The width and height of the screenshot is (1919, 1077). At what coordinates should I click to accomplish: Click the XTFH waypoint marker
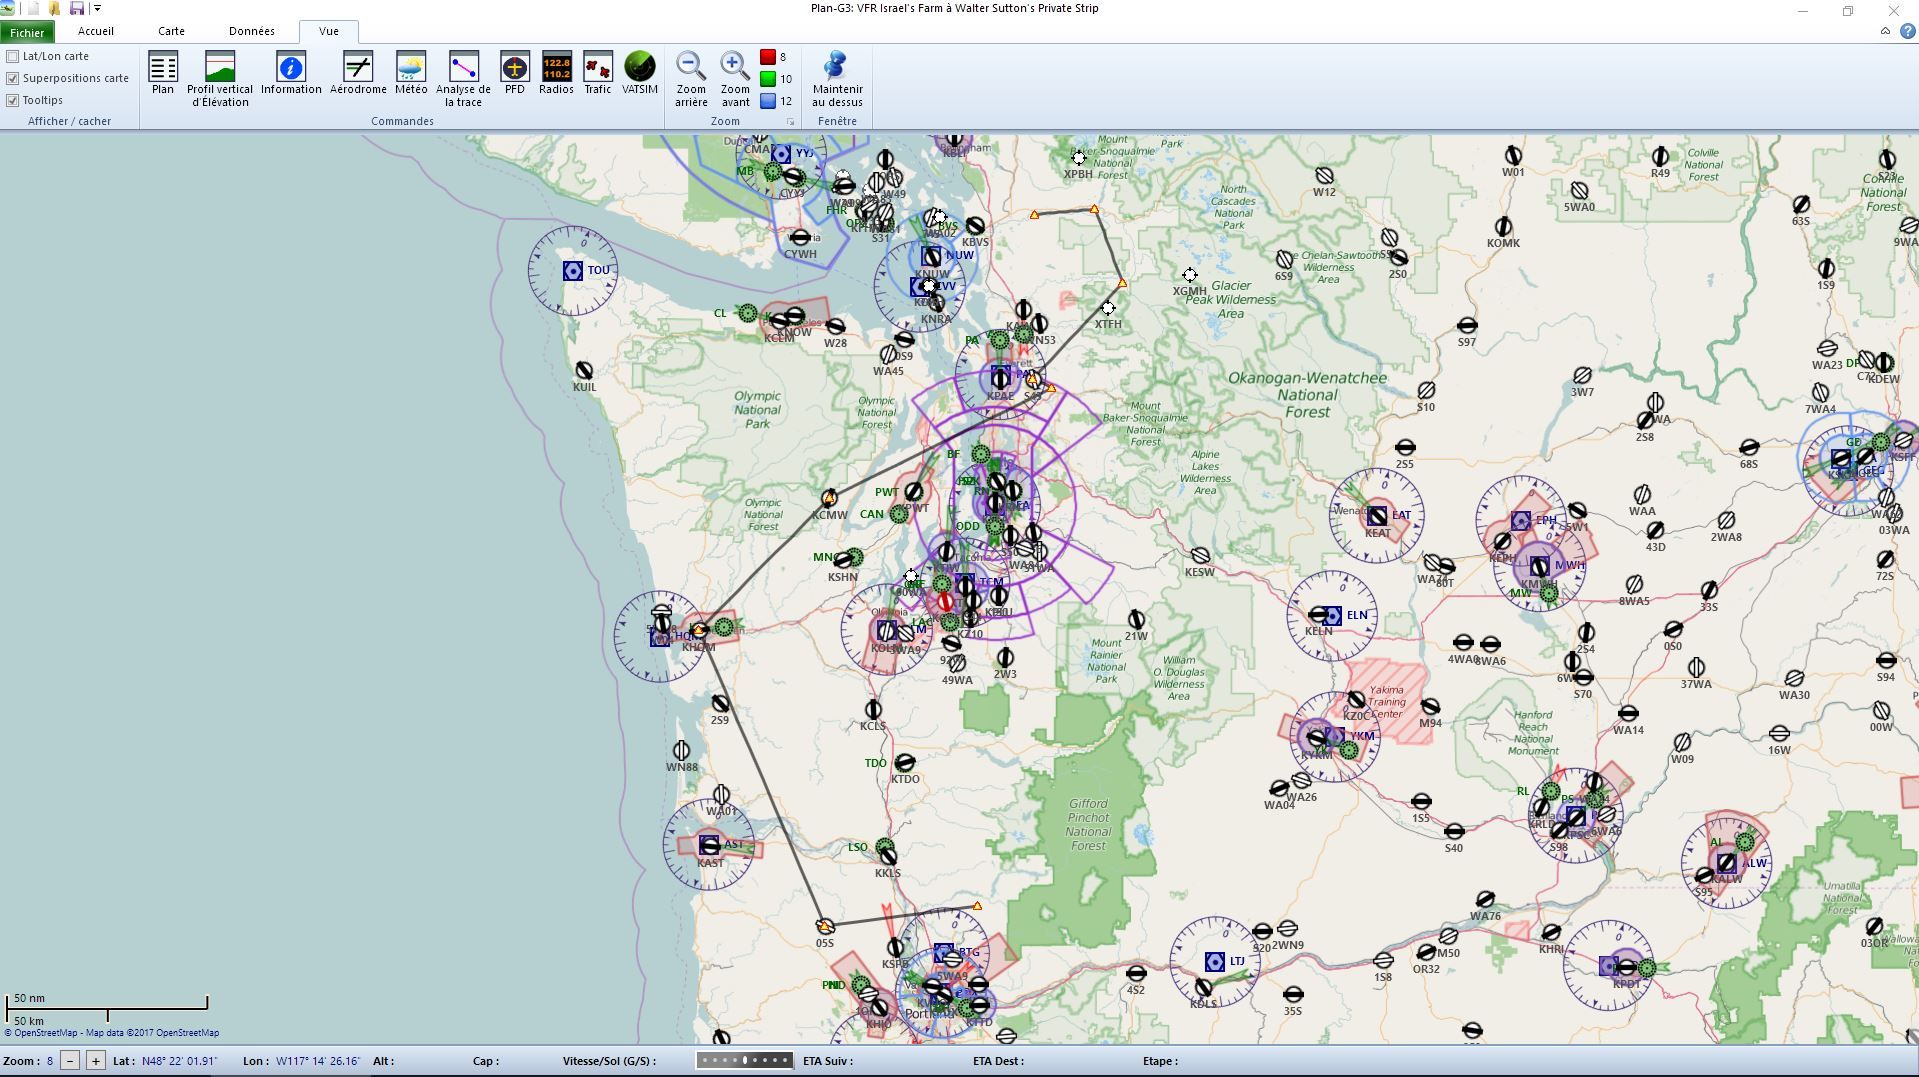[x=1108, y=308]
